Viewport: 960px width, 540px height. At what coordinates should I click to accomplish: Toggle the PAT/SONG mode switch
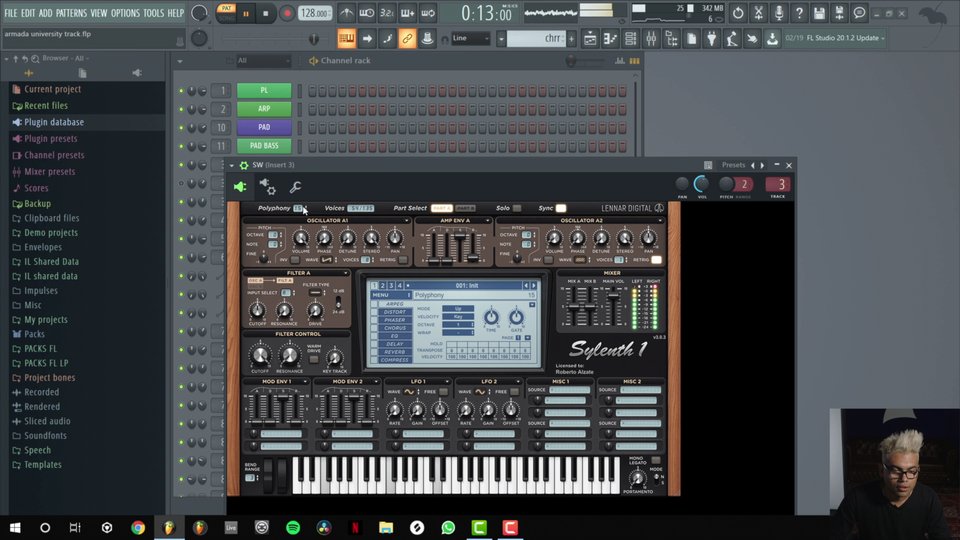pos(226,12)
